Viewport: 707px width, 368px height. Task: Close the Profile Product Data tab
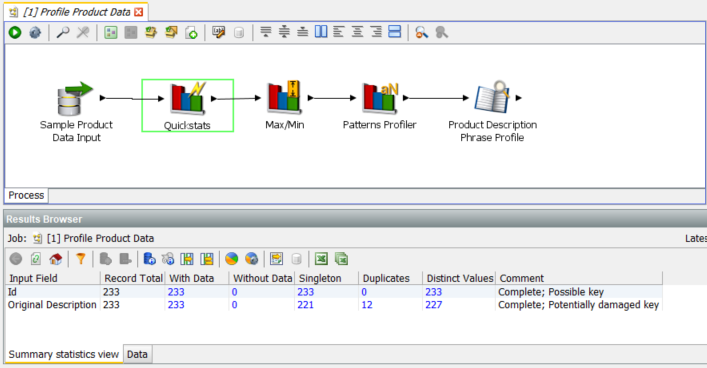click(138, 12)
